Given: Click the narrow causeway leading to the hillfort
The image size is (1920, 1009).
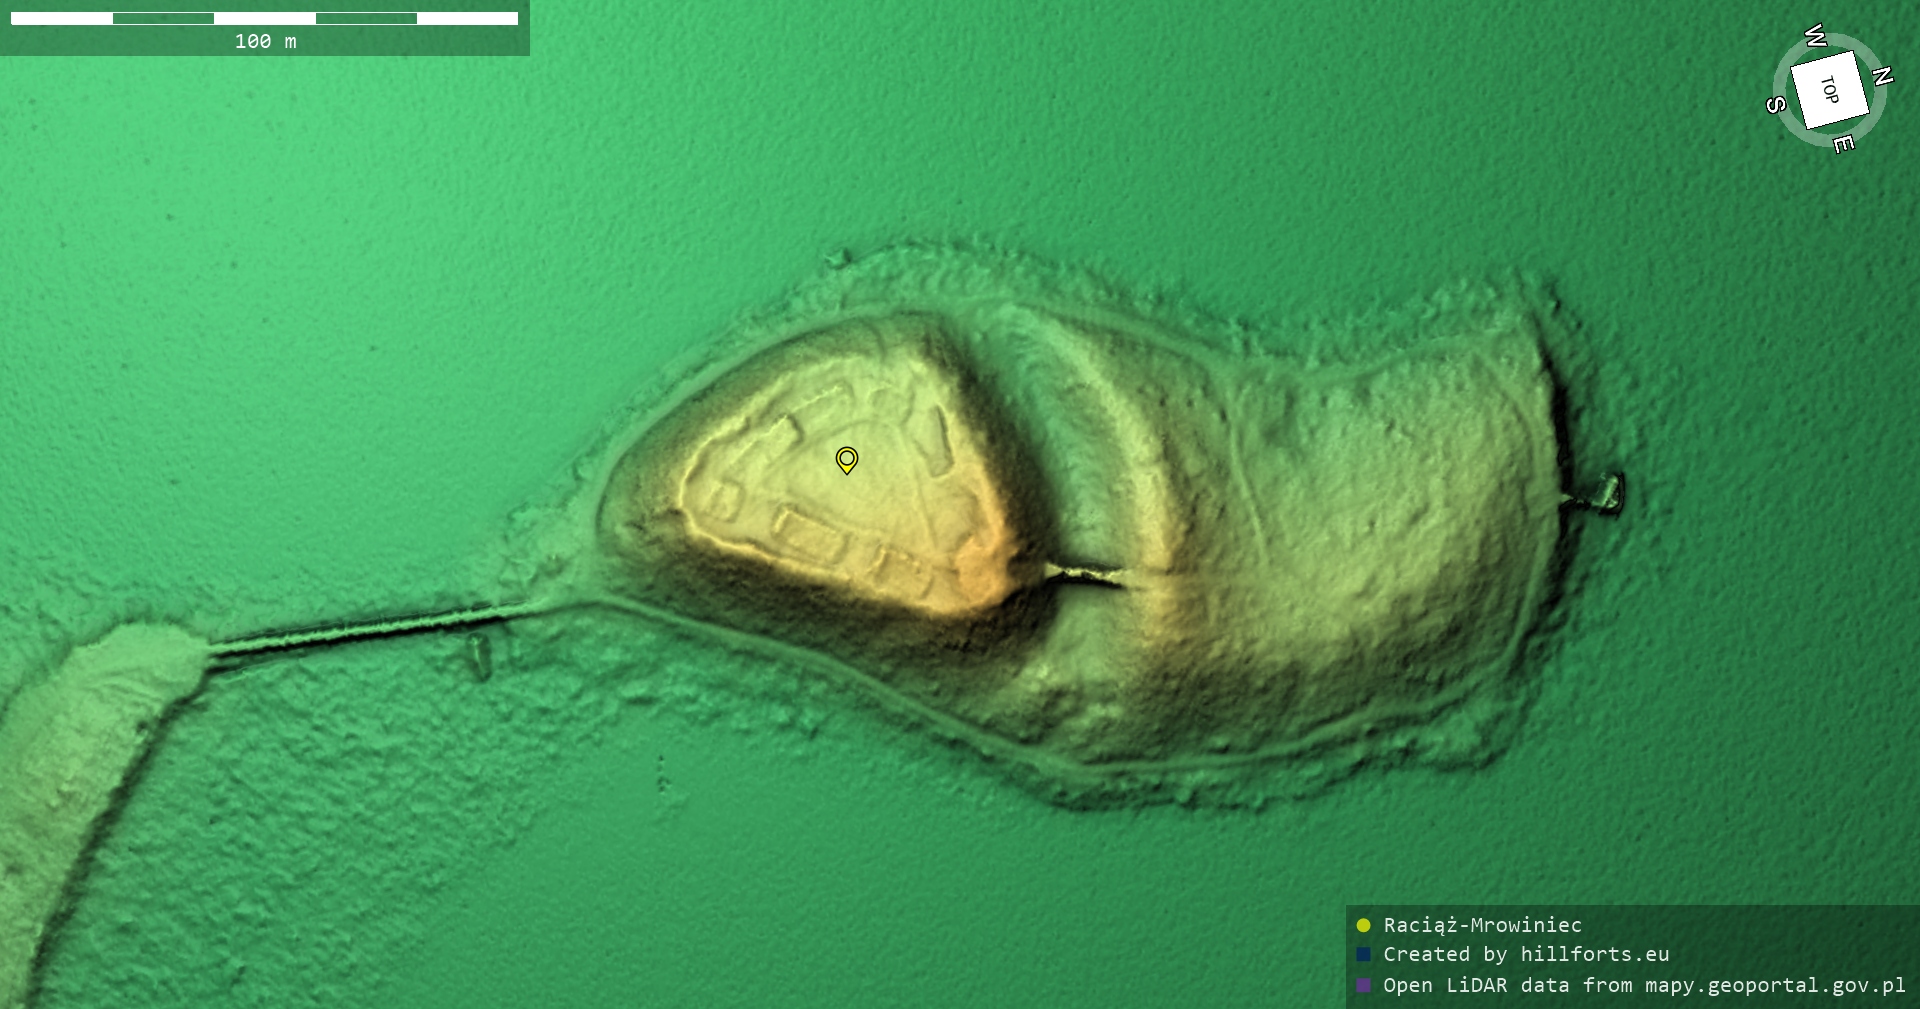Looking at the screenshot, I should pos(360,629).
